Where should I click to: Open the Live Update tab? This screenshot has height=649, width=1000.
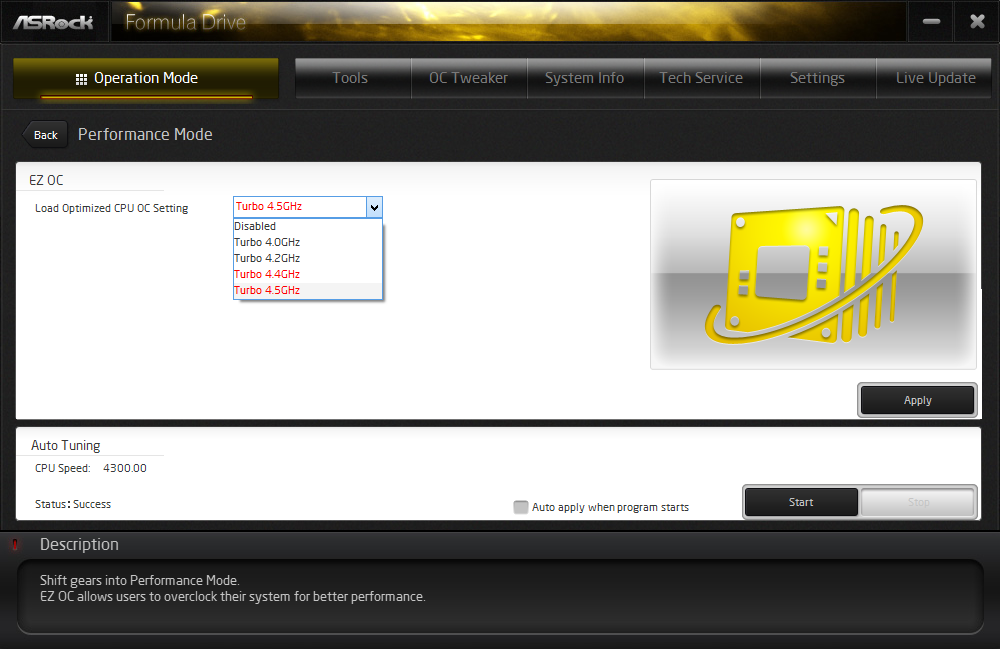point(936,78)
